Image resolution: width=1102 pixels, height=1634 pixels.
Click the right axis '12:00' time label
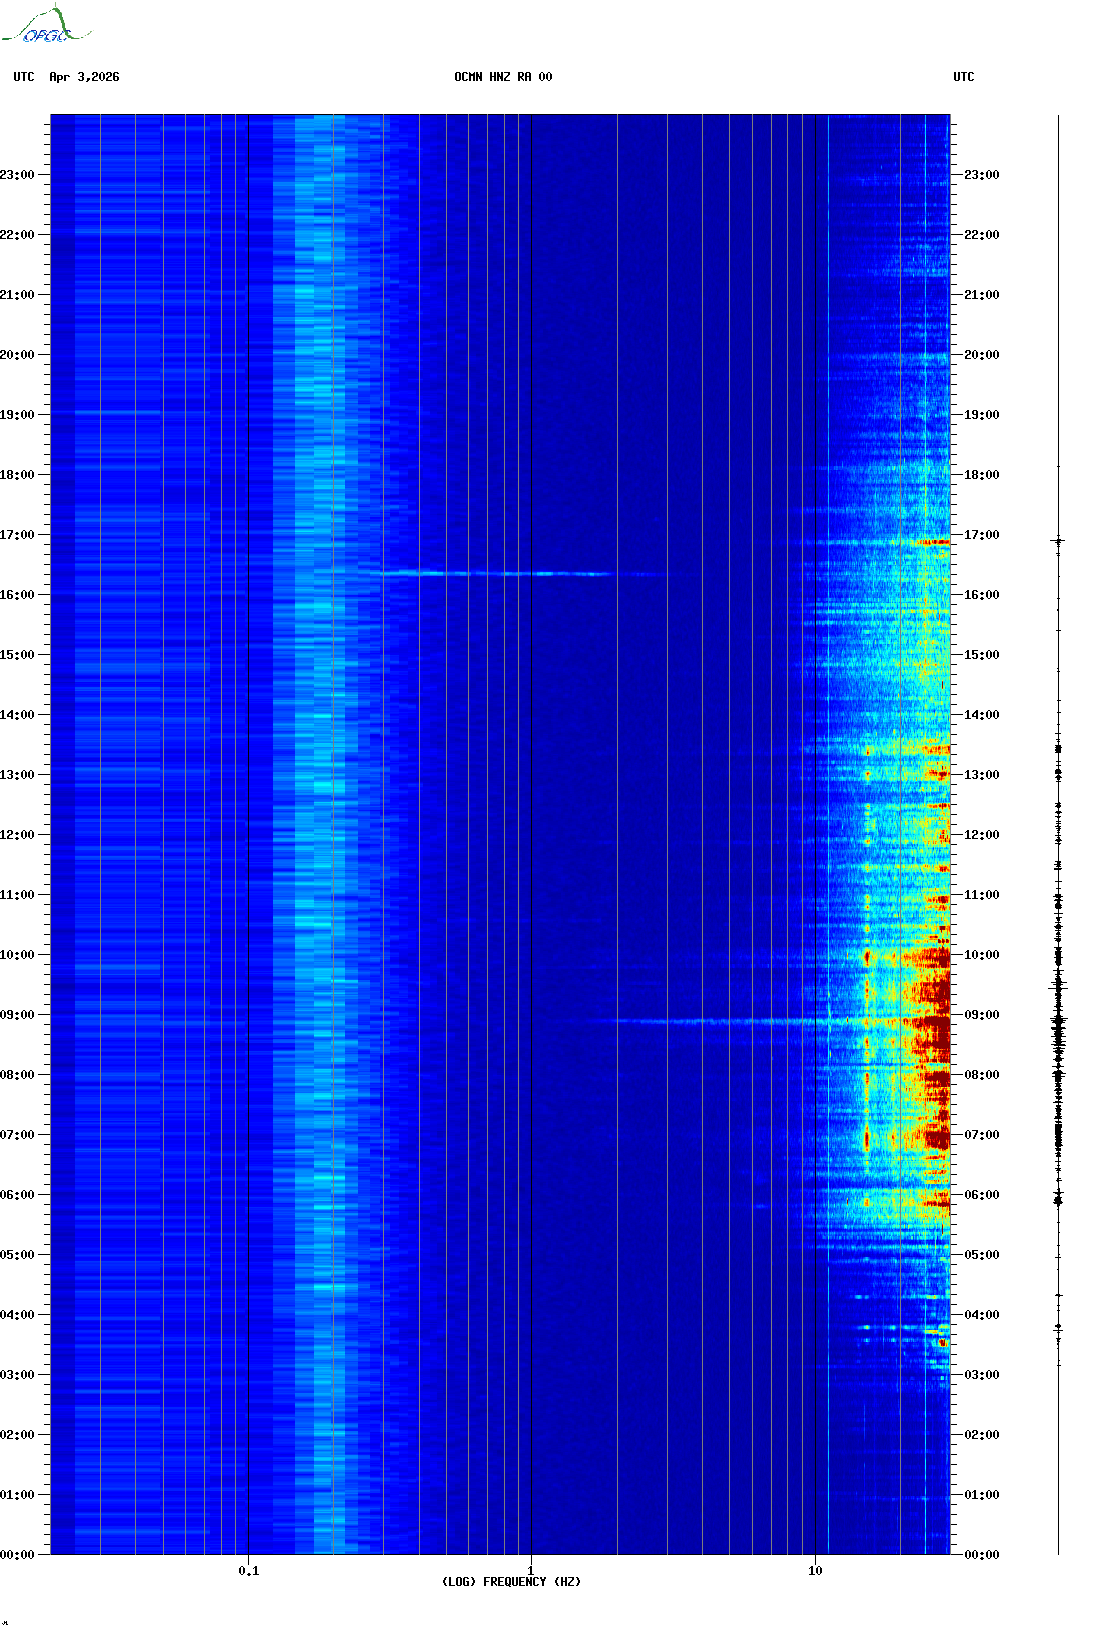click(981, 835)
